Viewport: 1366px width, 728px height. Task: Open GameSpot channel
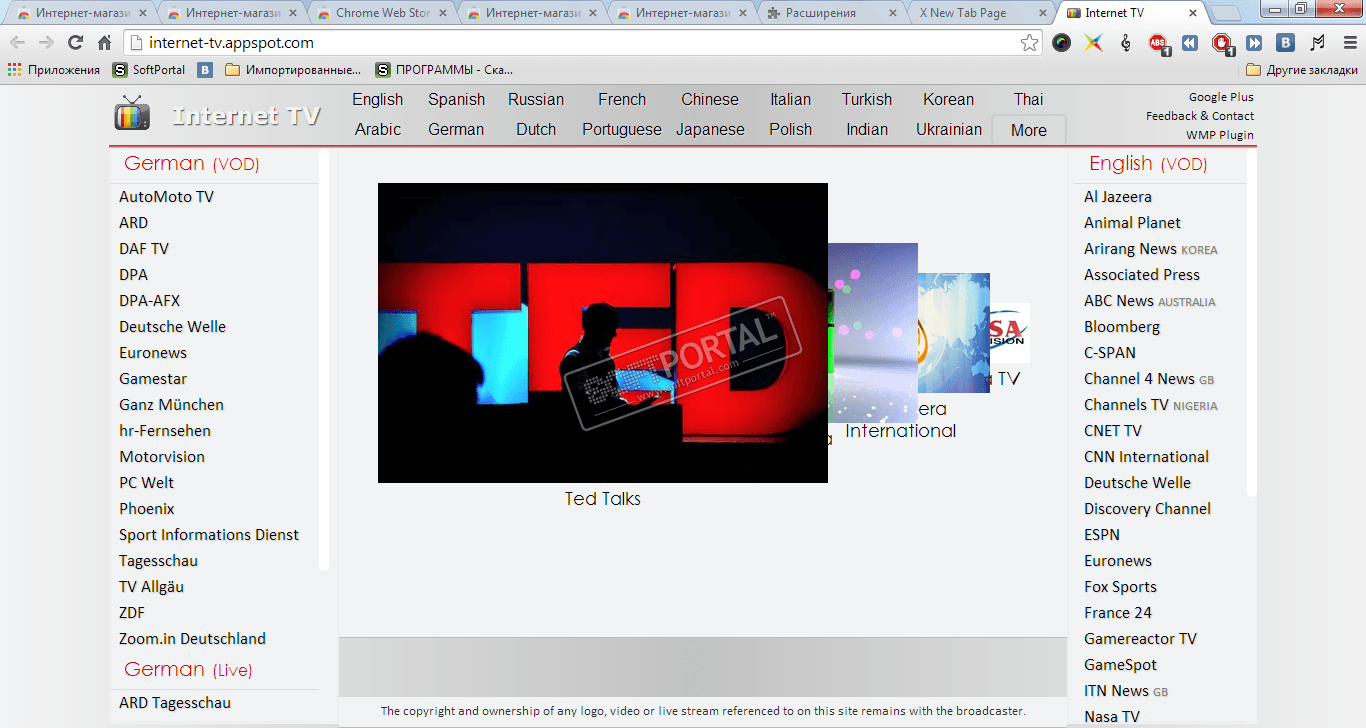pyautogui.click(x=1120, y=665)
